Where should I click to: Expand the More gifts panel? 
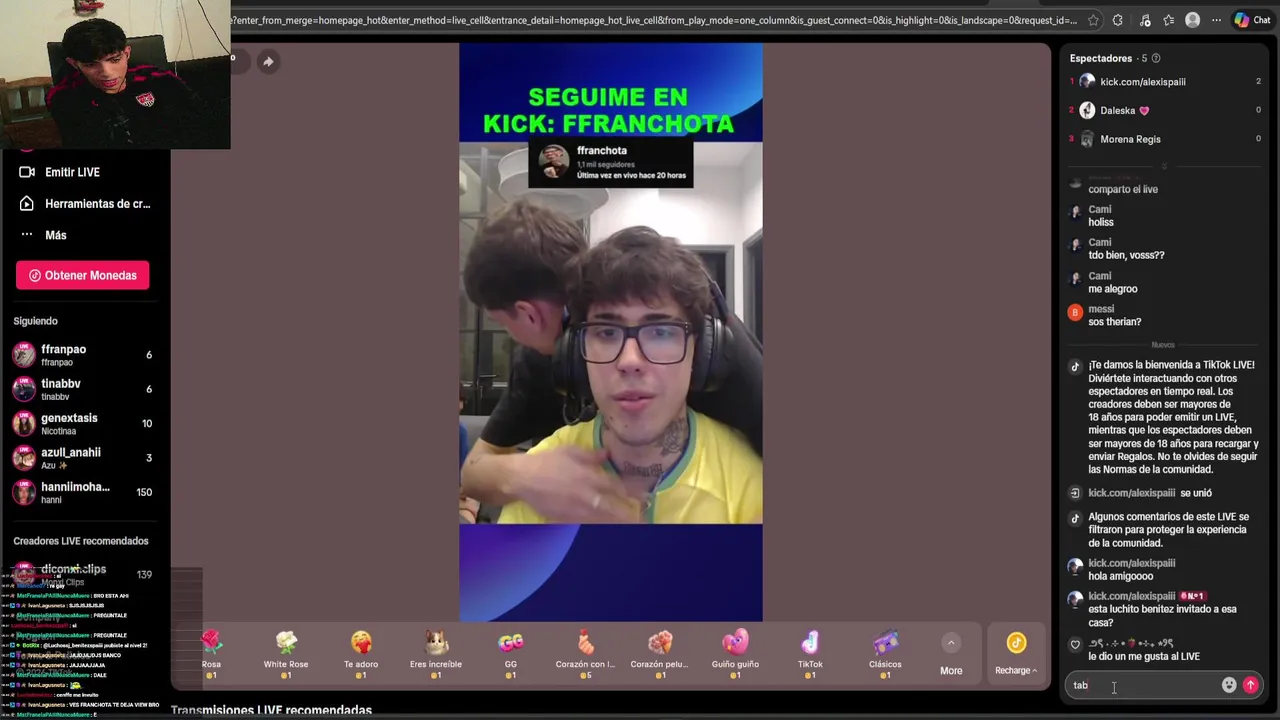tap(951, 655)
